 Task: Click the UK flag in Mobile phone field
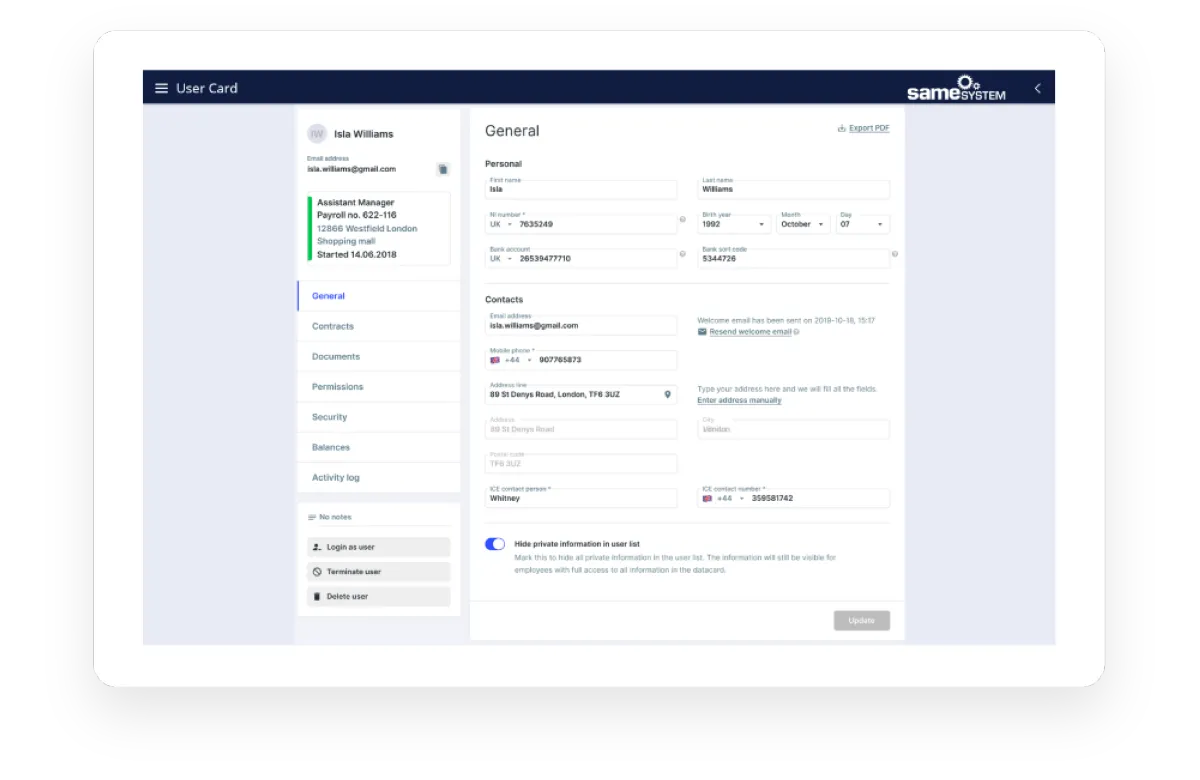pos(495,360)
